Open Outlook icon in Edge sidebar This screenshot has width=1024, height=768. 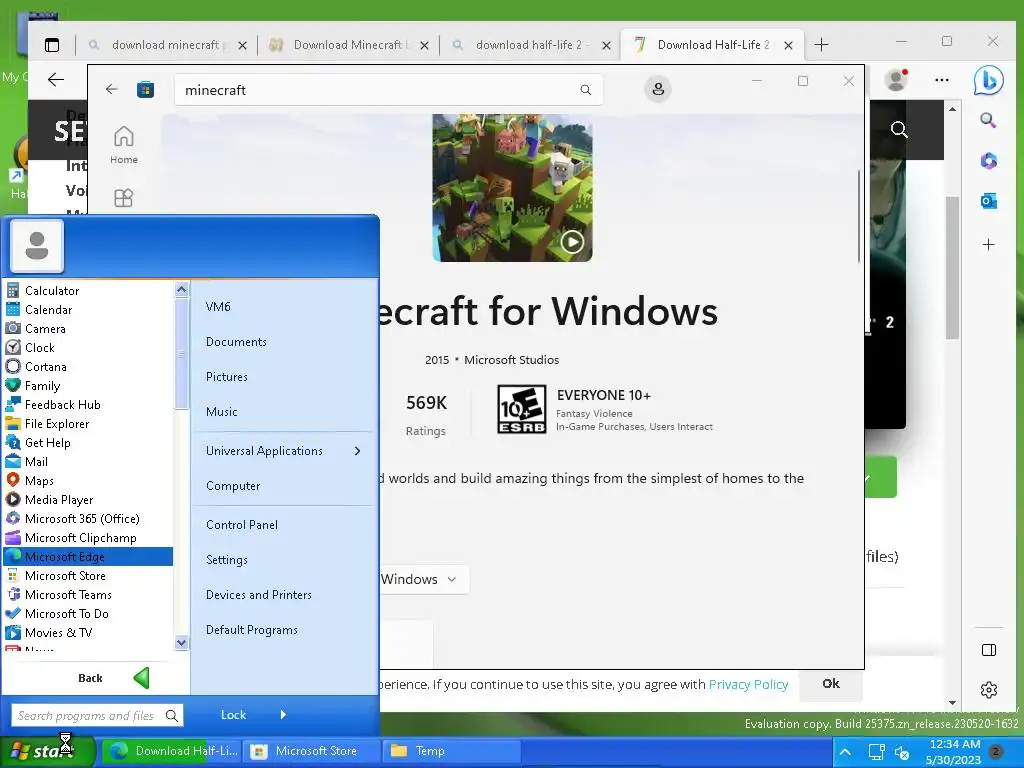(x=989, y=201)
